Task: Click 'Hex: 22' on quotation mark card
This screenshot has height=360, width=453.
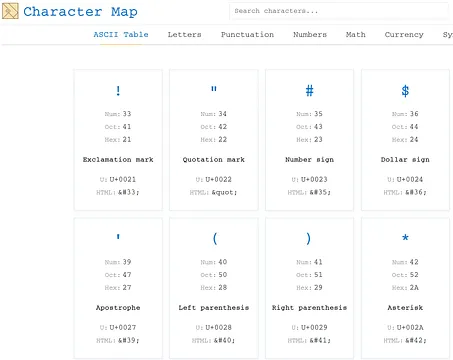Action: [214, 140]
